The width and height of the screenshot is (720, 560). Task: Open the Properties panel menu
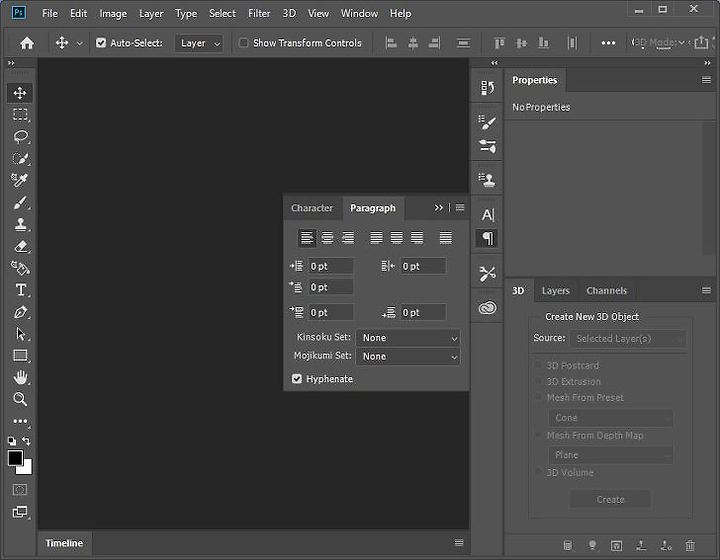[706, 80]
